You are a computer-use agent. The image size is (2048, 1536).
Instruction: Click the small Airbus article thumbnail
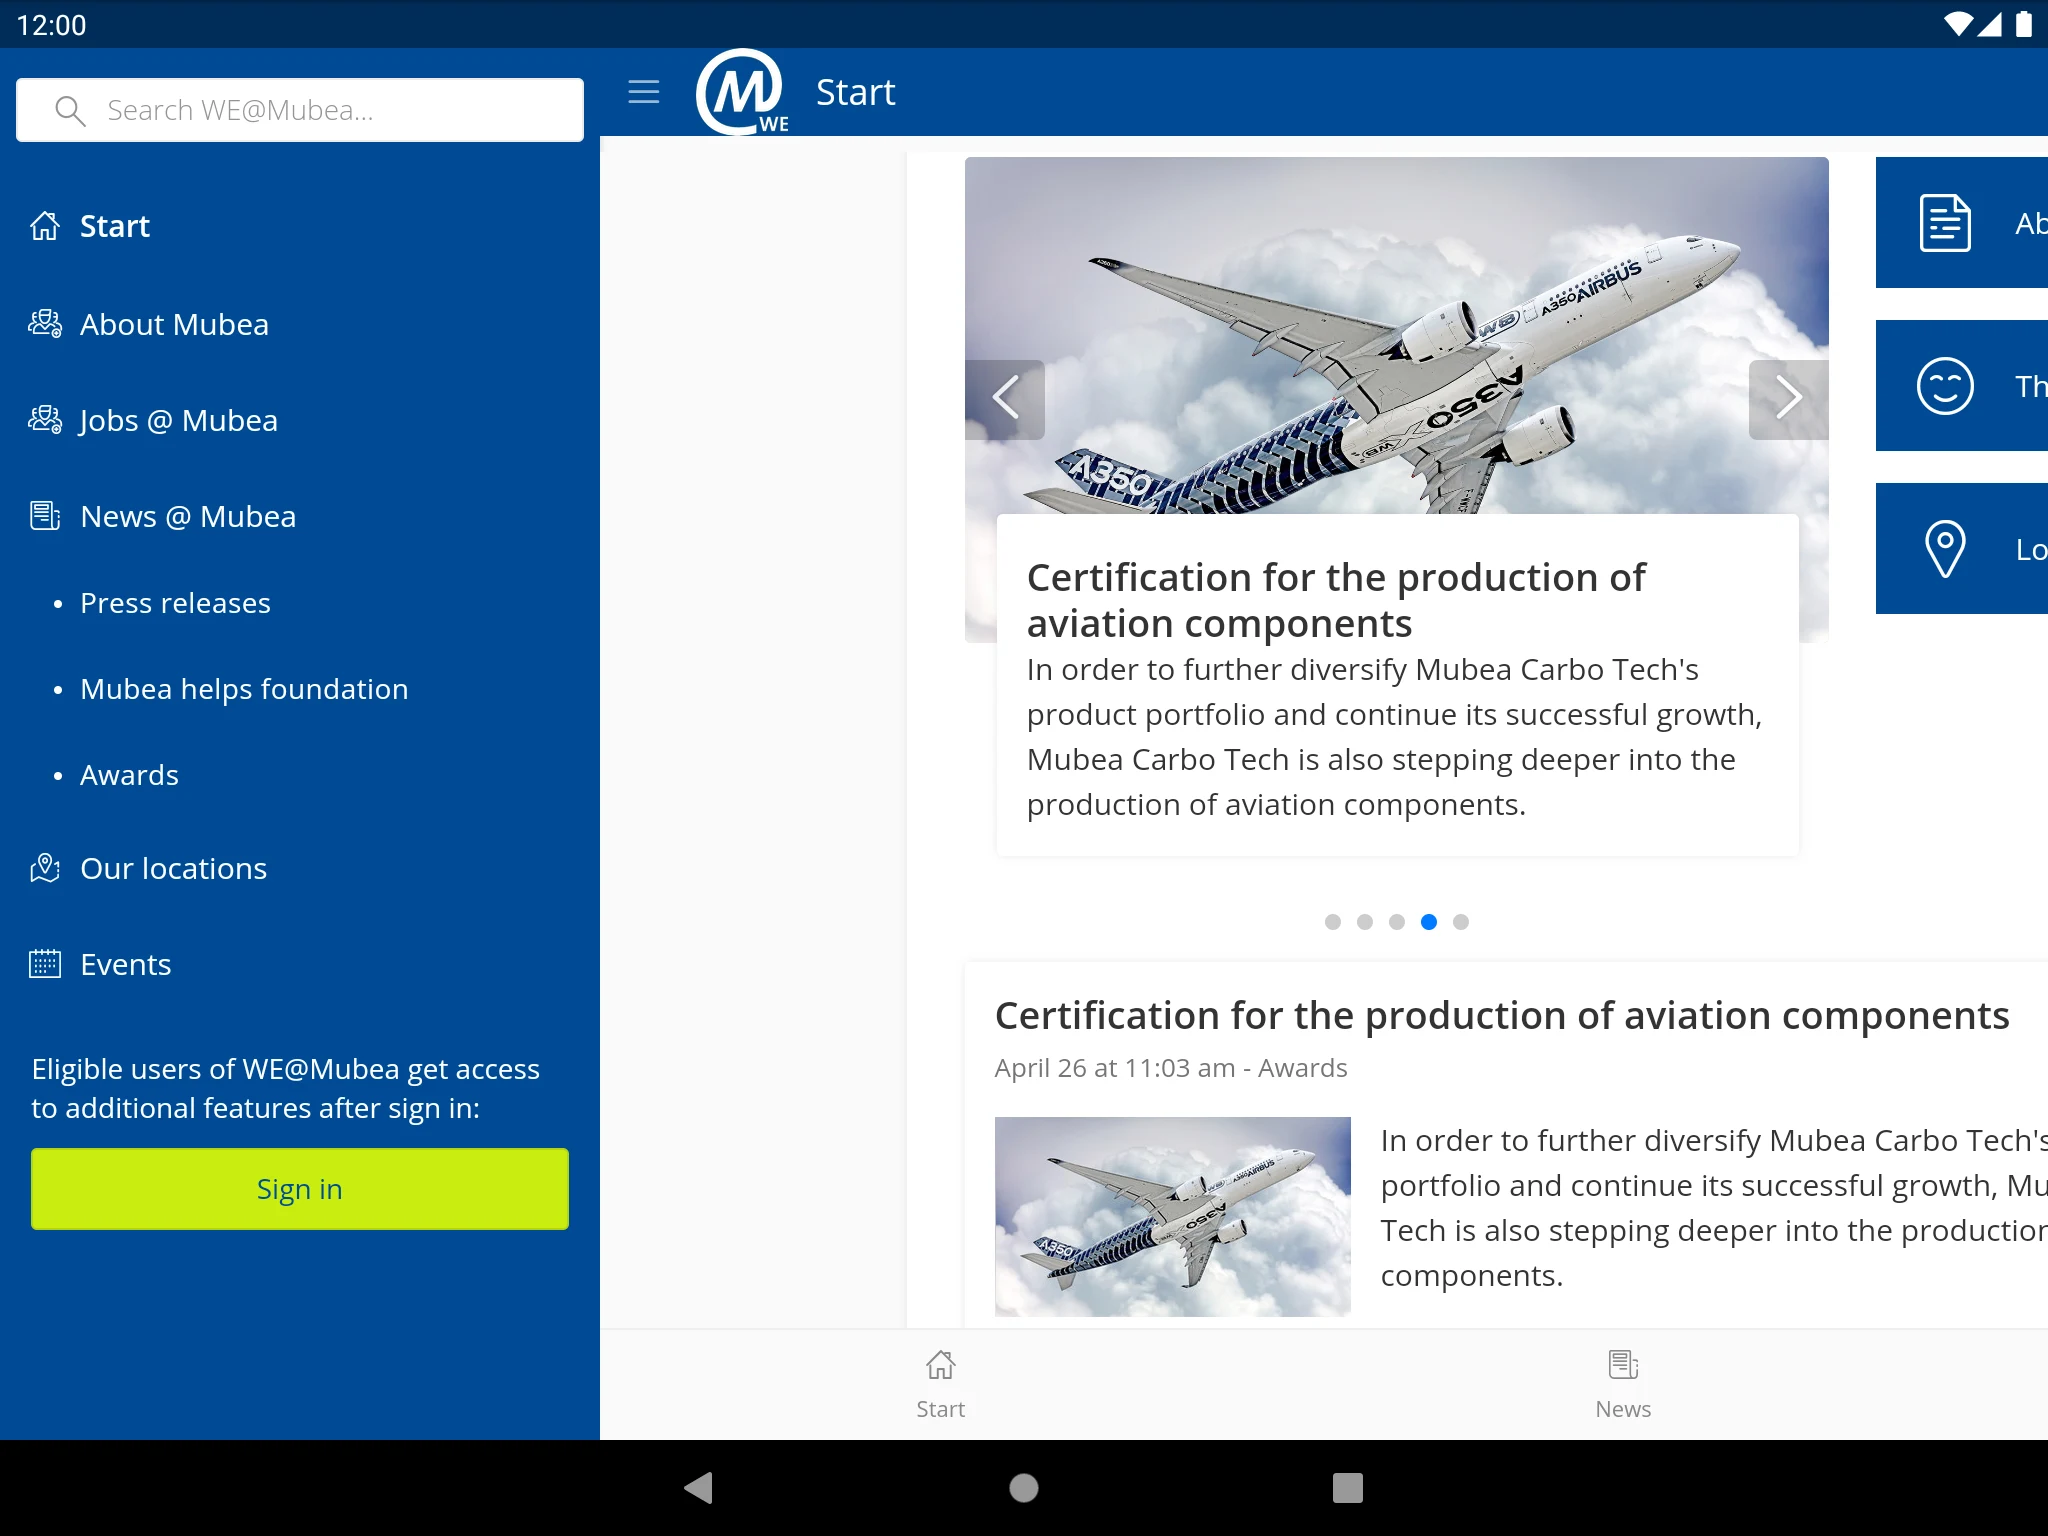pos(1173,1216)
